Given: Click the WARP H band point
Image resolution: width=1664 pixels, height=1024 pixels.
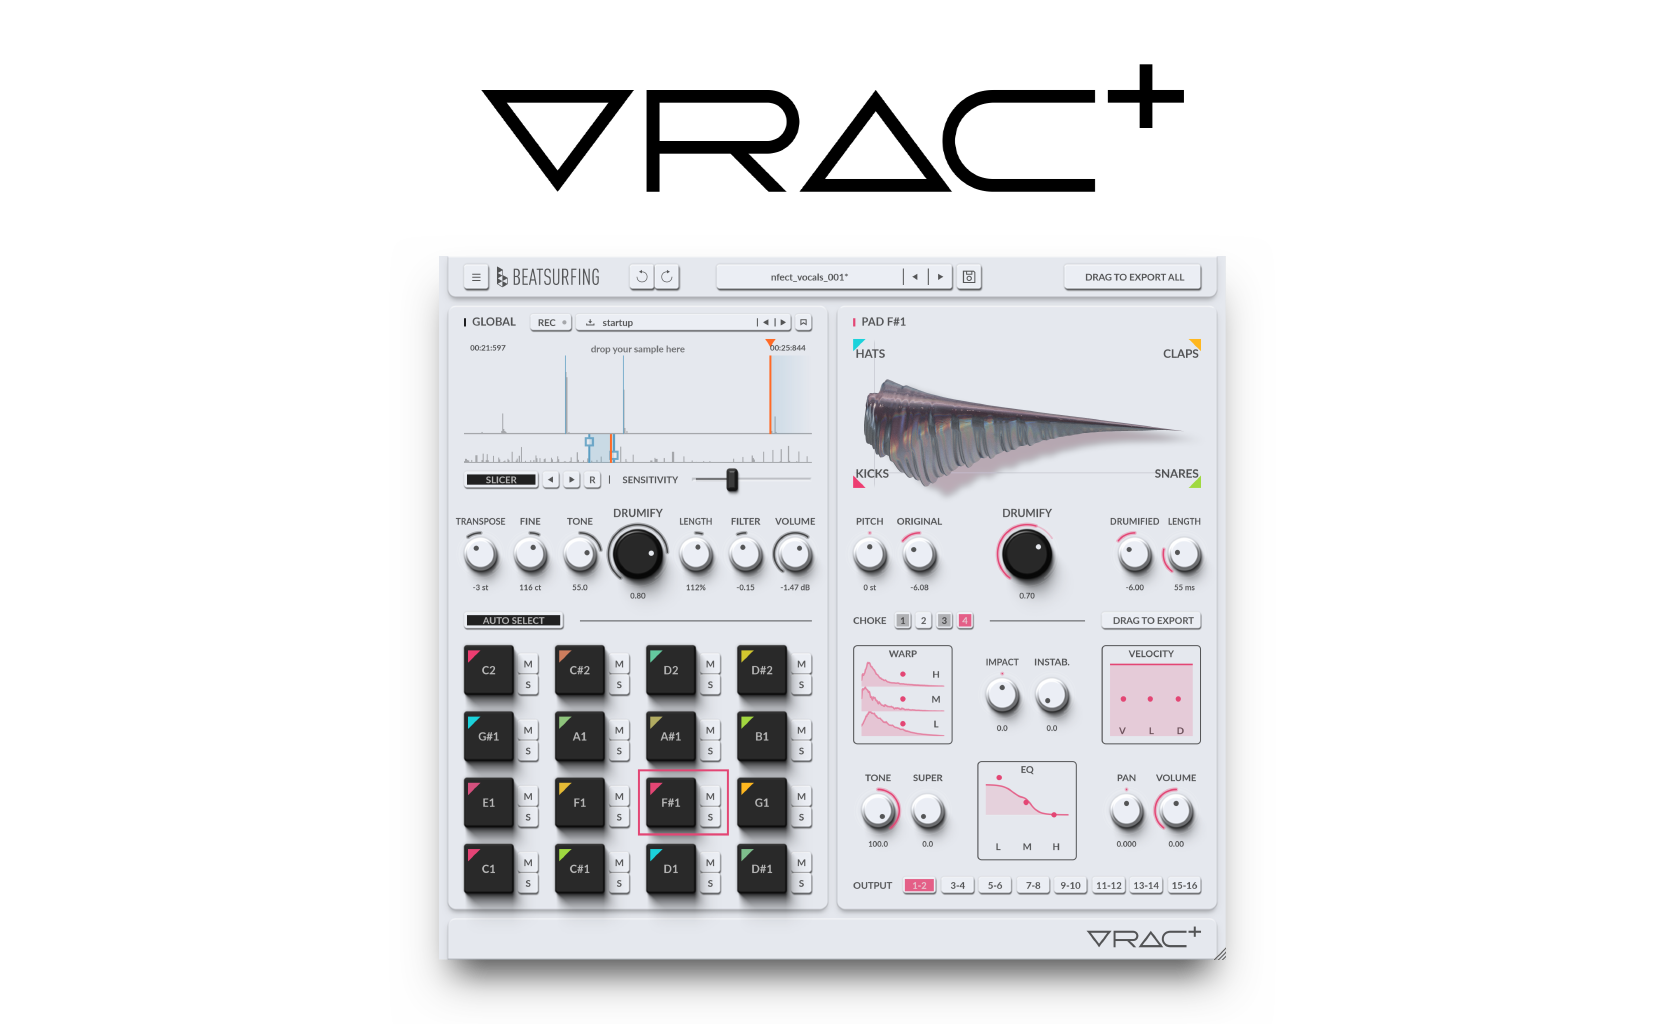Looking at the screenshot, I should [x=903, y=674].
